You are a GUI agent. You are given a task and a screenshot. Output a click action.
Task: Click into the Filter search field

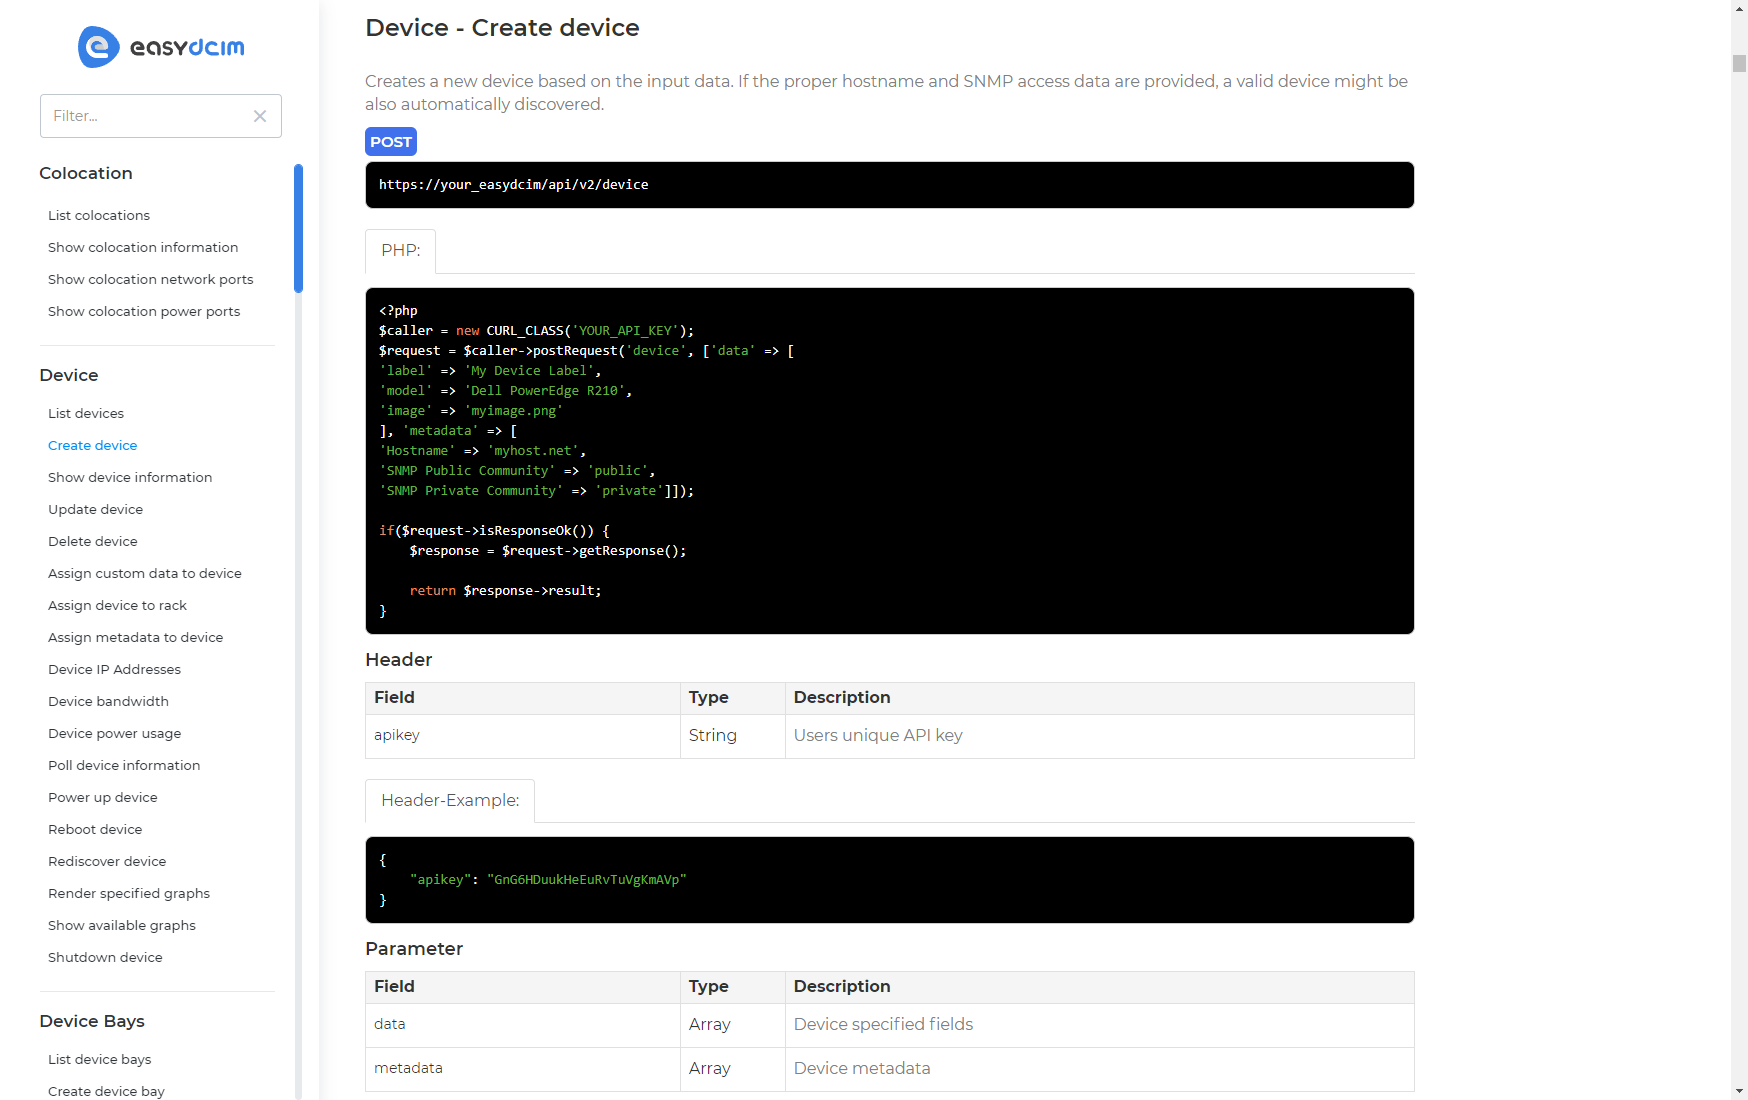145,116
